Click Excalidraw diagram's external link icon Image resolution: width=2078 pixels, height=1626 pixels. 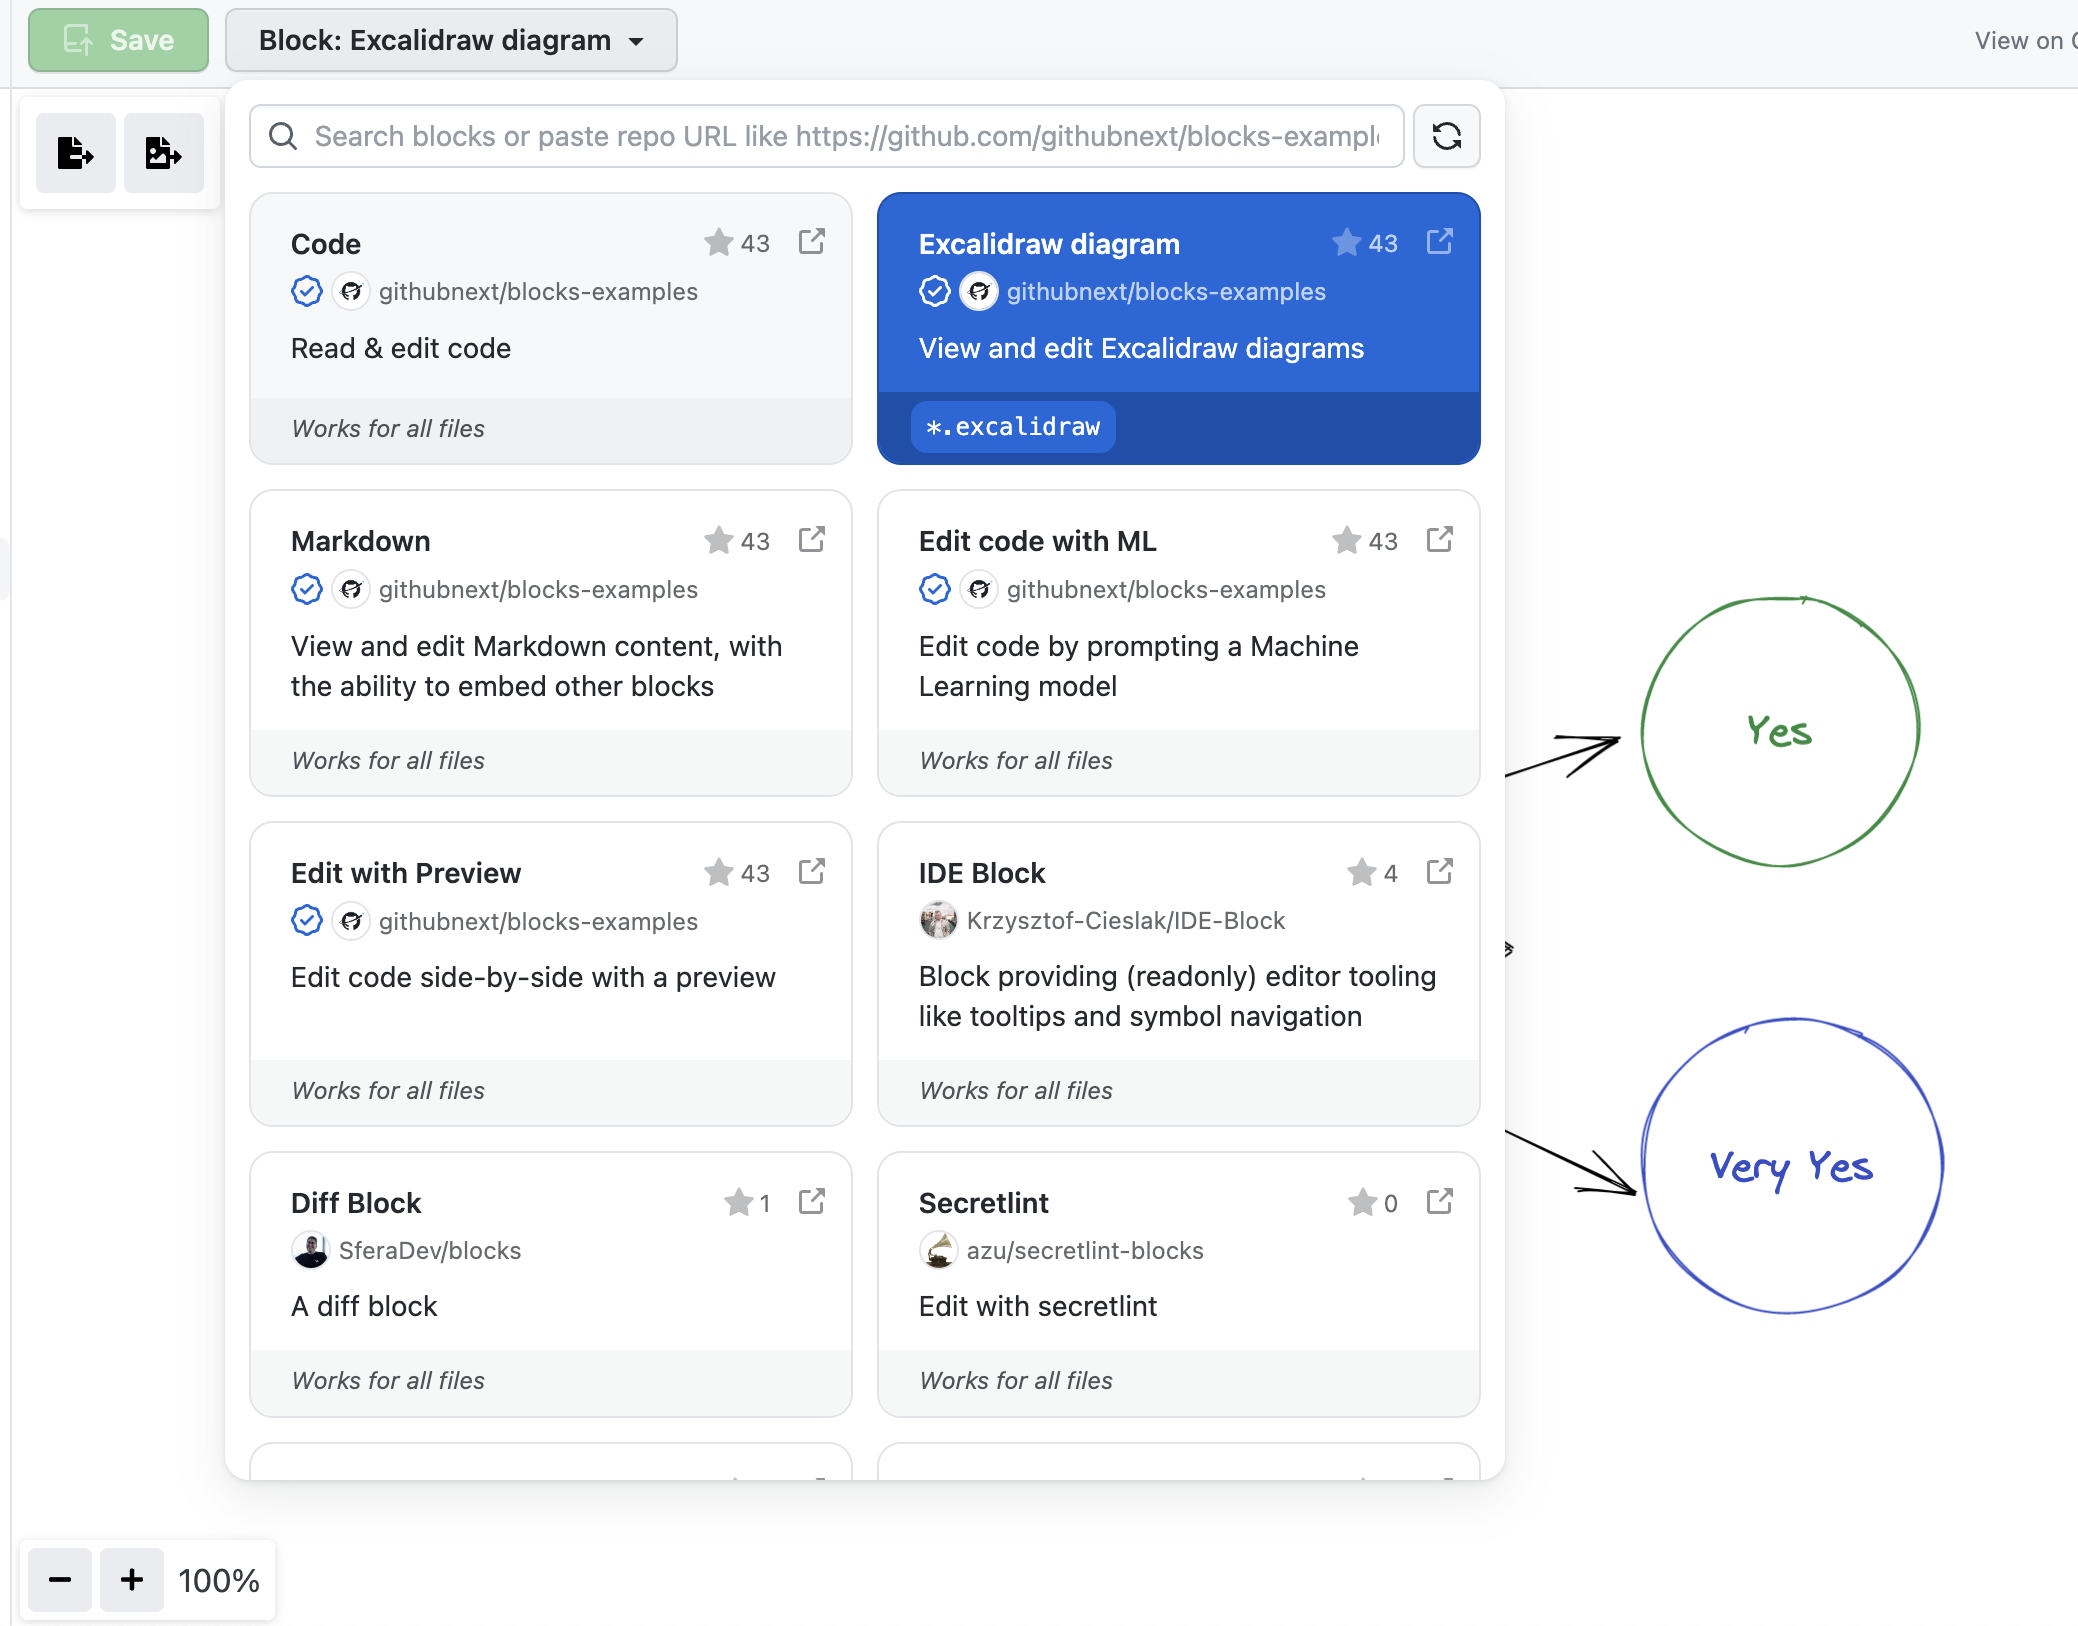coord(1439,242)
